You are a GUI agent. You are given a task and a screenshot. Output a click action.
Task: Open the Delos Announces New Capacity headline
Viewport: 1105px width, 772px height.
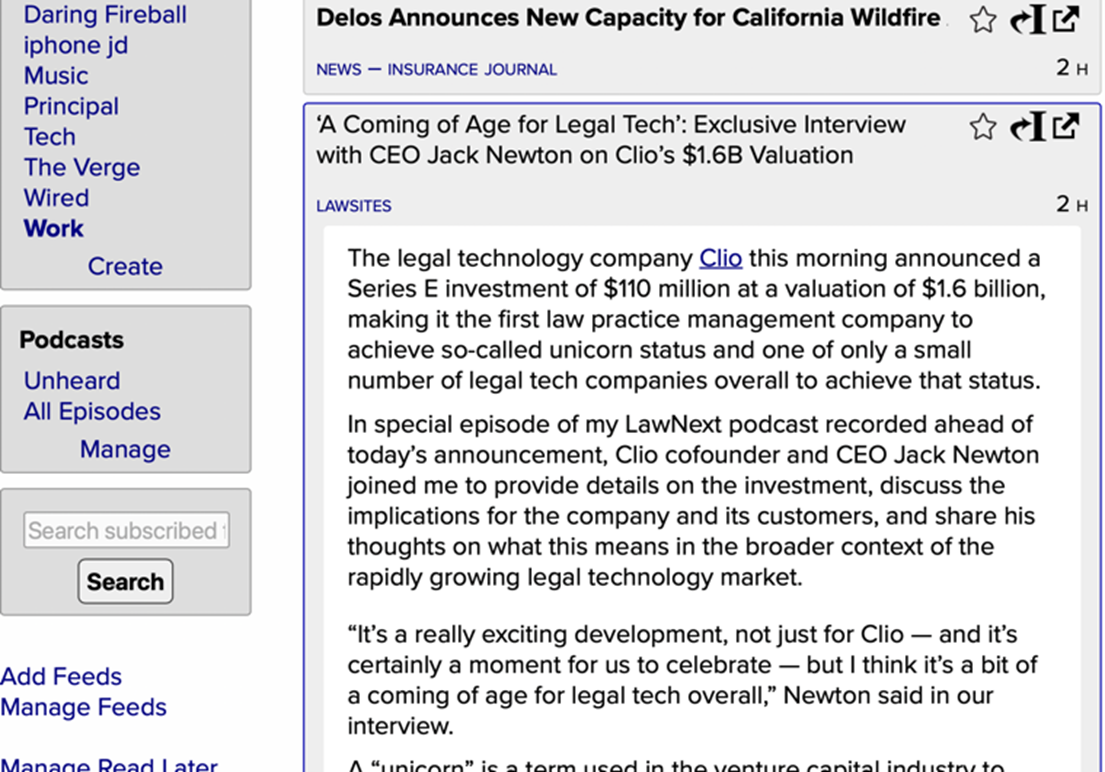(628, 17)
